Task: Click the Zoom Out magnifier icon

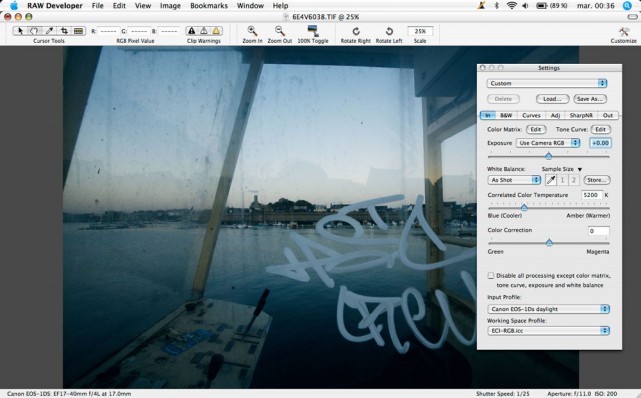Action: [x=280, y=31]
